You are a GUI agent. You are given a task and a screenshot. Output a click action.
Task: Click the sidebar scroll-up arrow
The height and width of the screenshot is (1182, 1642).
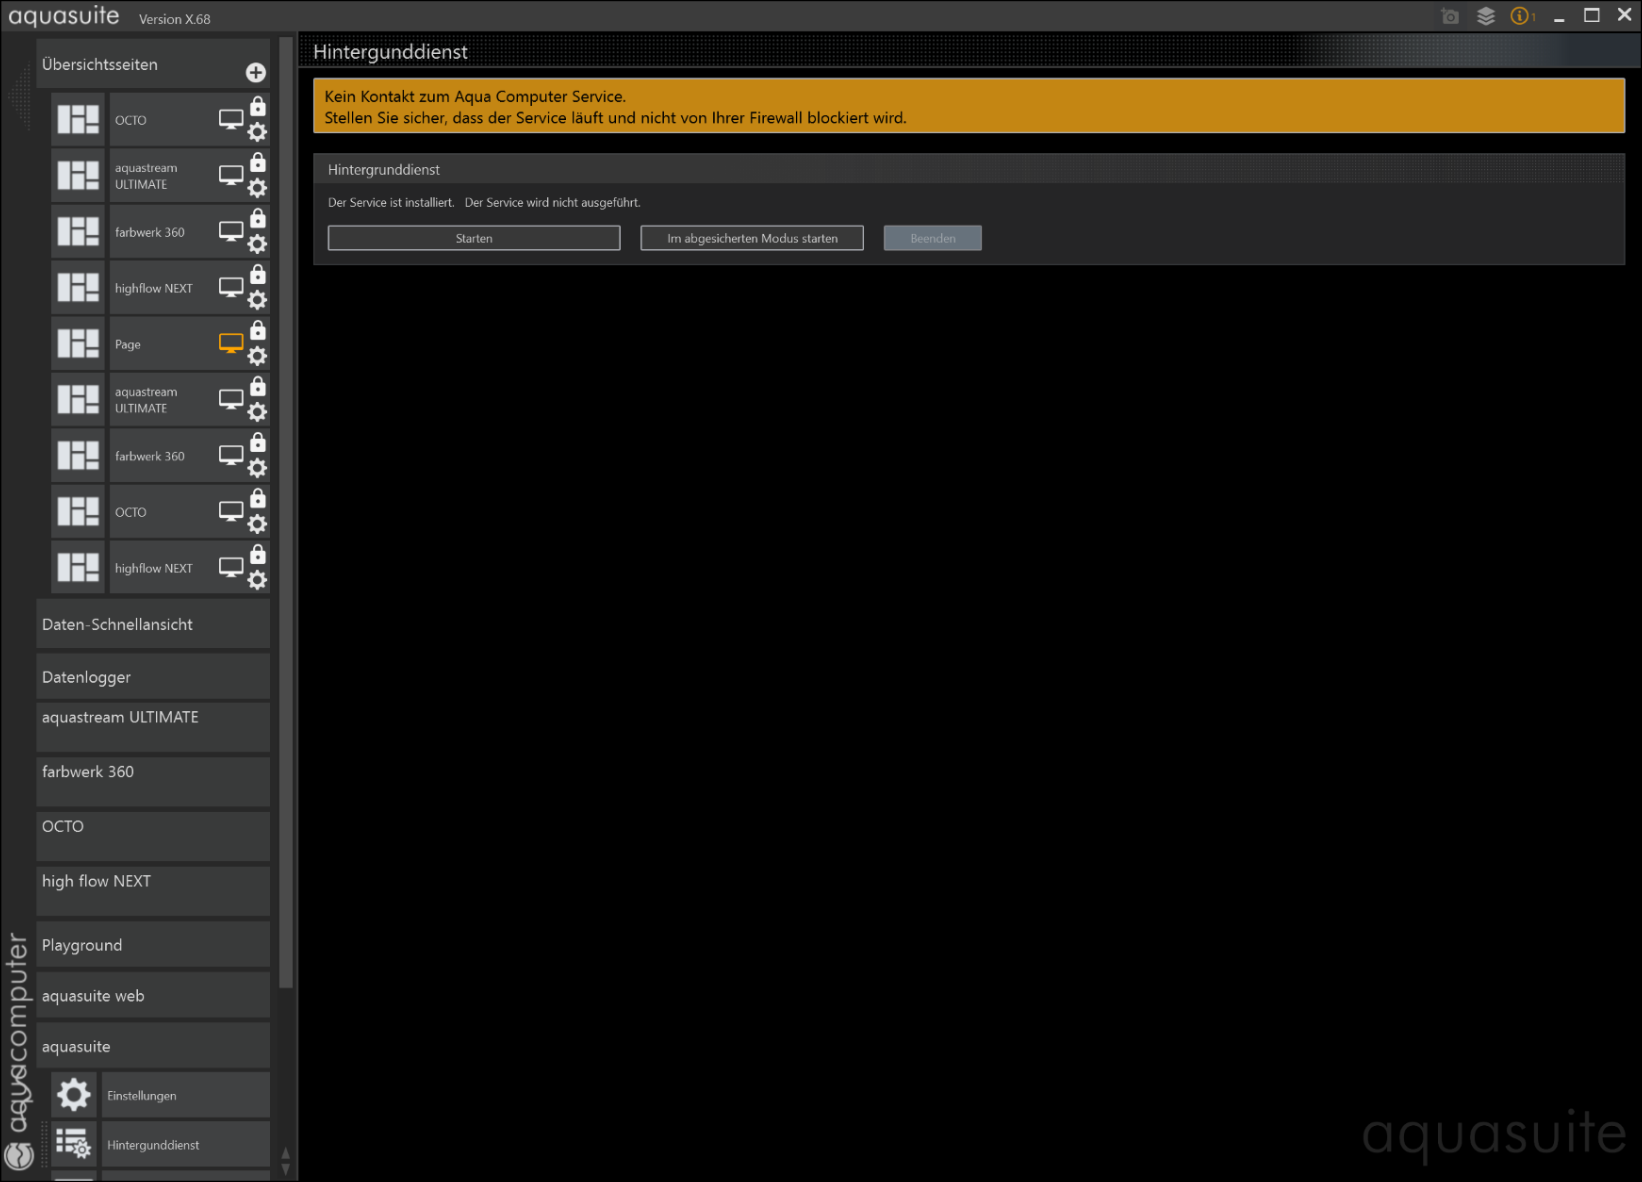click(x=286, y=1153)
